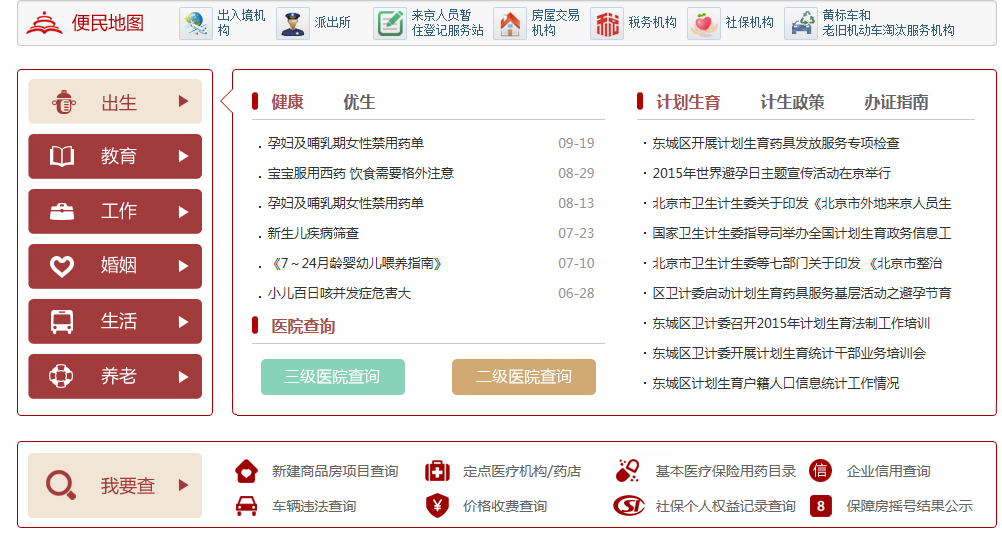Open 宝宝服用西药 饮食需要格外注意 article
The width and height of the screenshot is (1002, 535).
point(360,173)
